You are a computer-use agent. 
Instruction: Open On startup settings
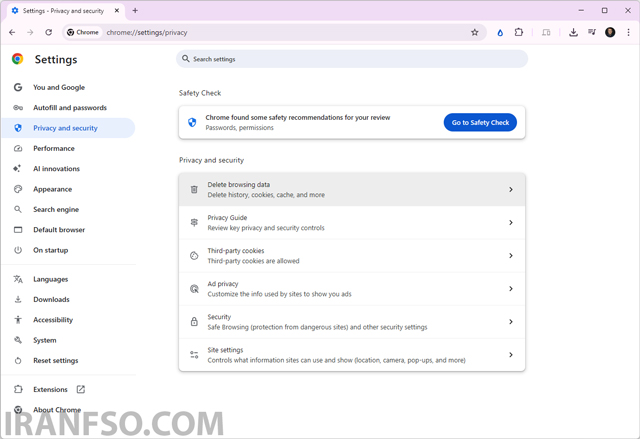tap(69, 250)
